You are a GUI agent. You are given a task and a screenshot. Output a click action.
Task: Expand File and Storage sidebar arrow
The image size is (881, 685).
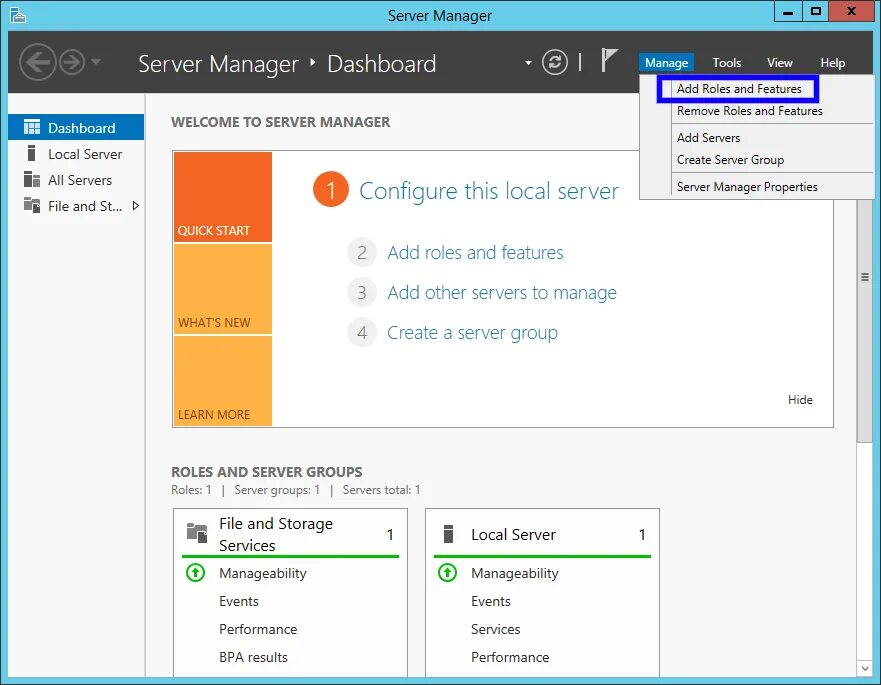pos(135,206)
